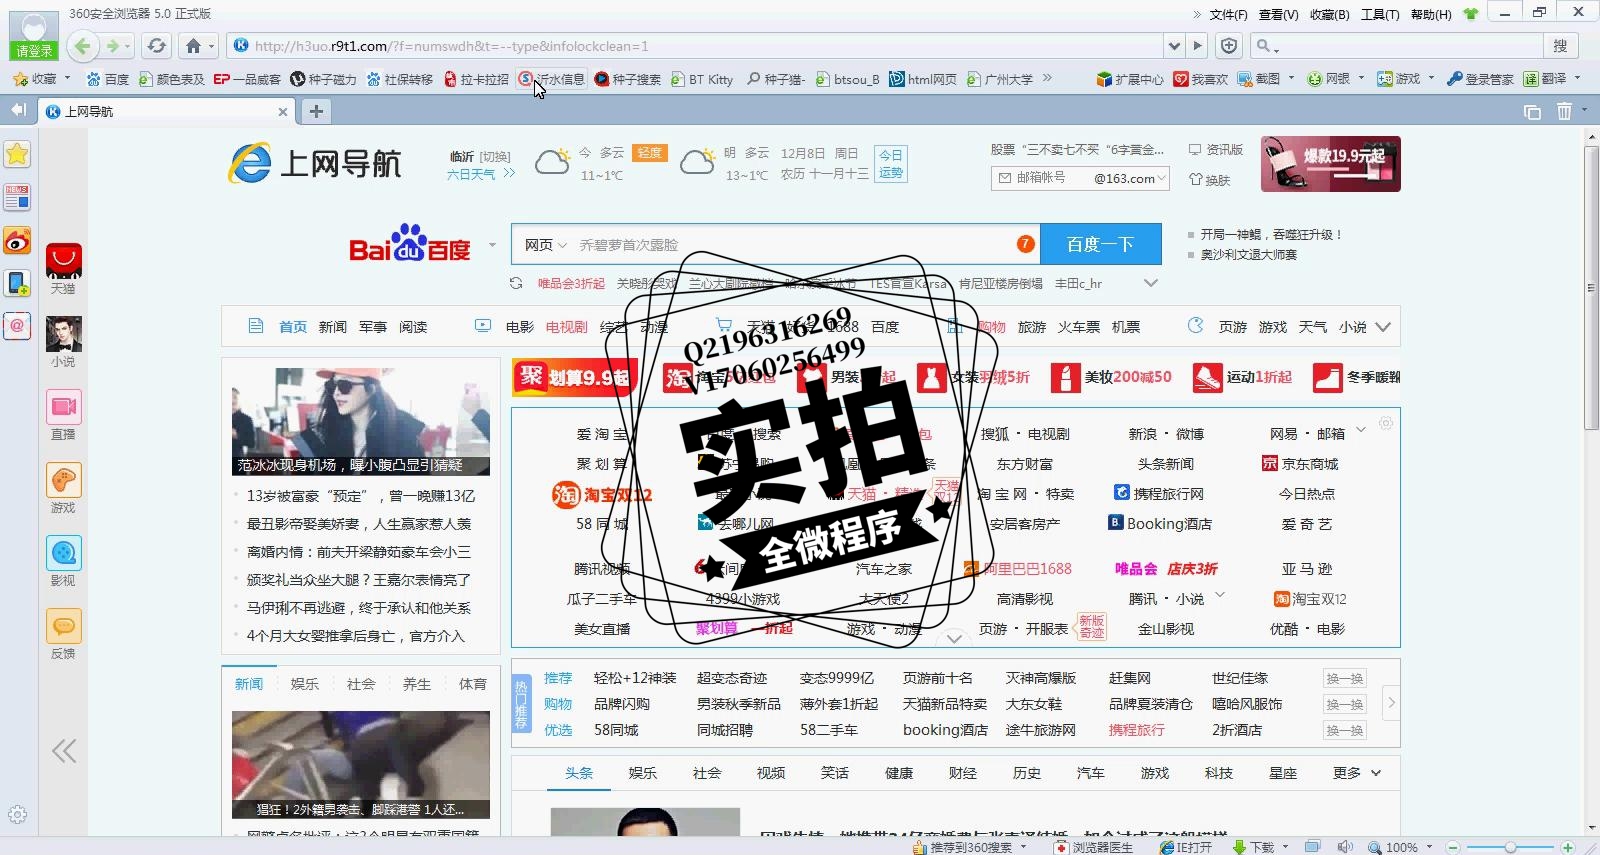Viewport: 1600px width, 855px height.
Task: Open 游戏 gamepad icon in side panel
Action: coord(64,488)
